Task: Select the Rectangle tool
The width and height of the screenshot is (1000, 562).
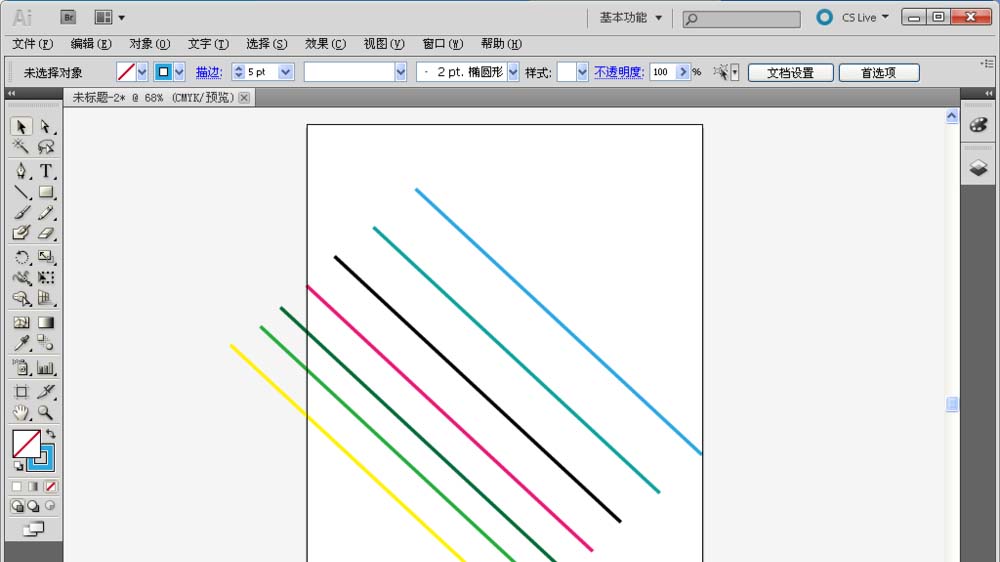Action: click(45, 192)
